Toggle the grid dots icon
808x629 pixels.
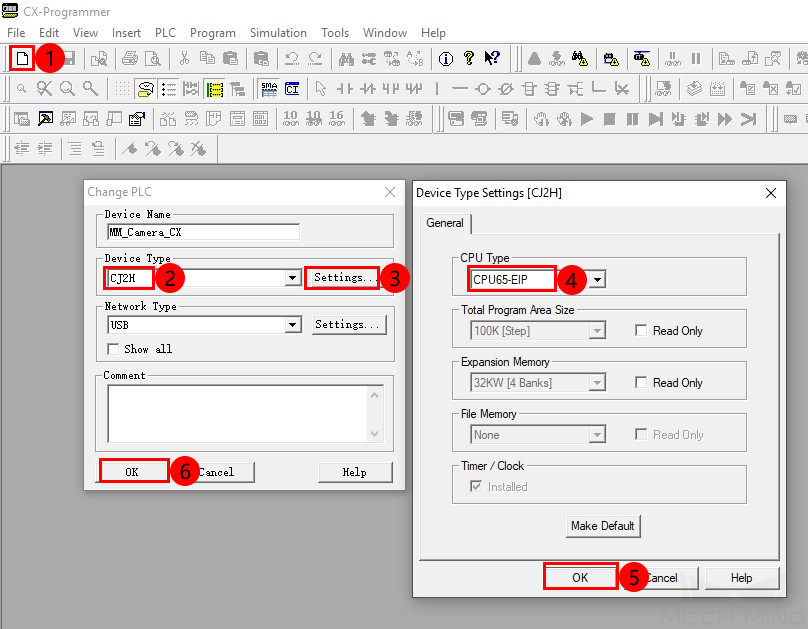(122, 89)
